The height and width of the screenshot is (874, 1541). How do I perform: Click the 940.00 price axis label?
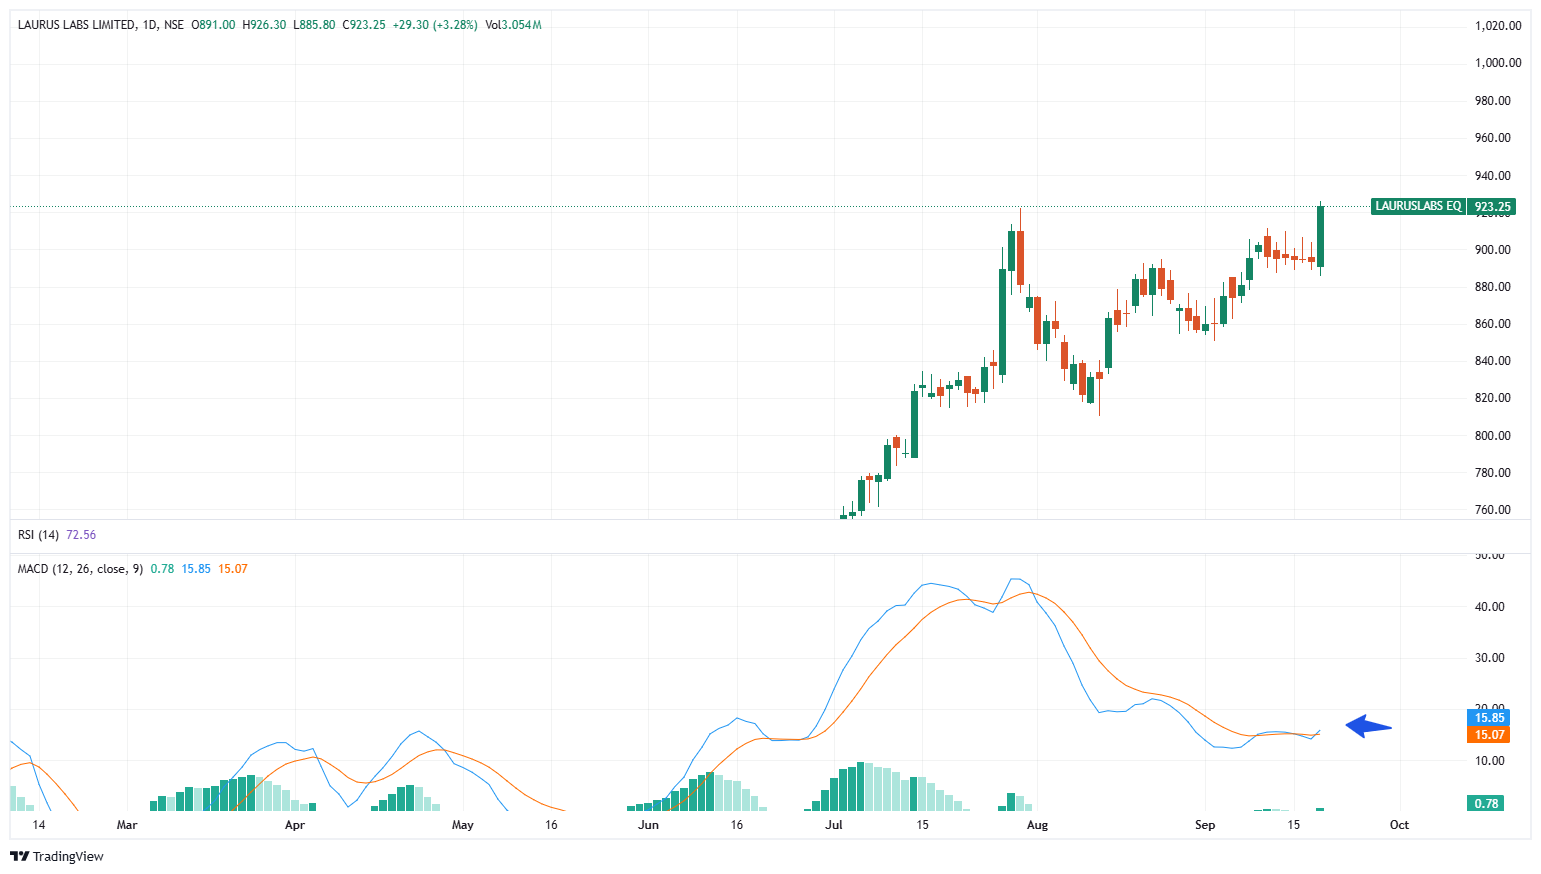click(1493, 176)
